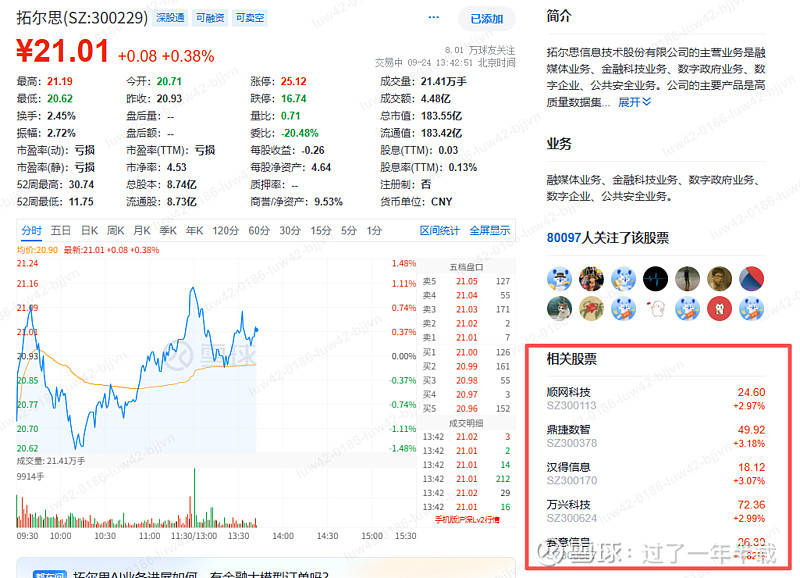The image size is (800, 578).
Task: Open the 拓尔思AI业务进展如何 question banner
Action: coord(265,570)
